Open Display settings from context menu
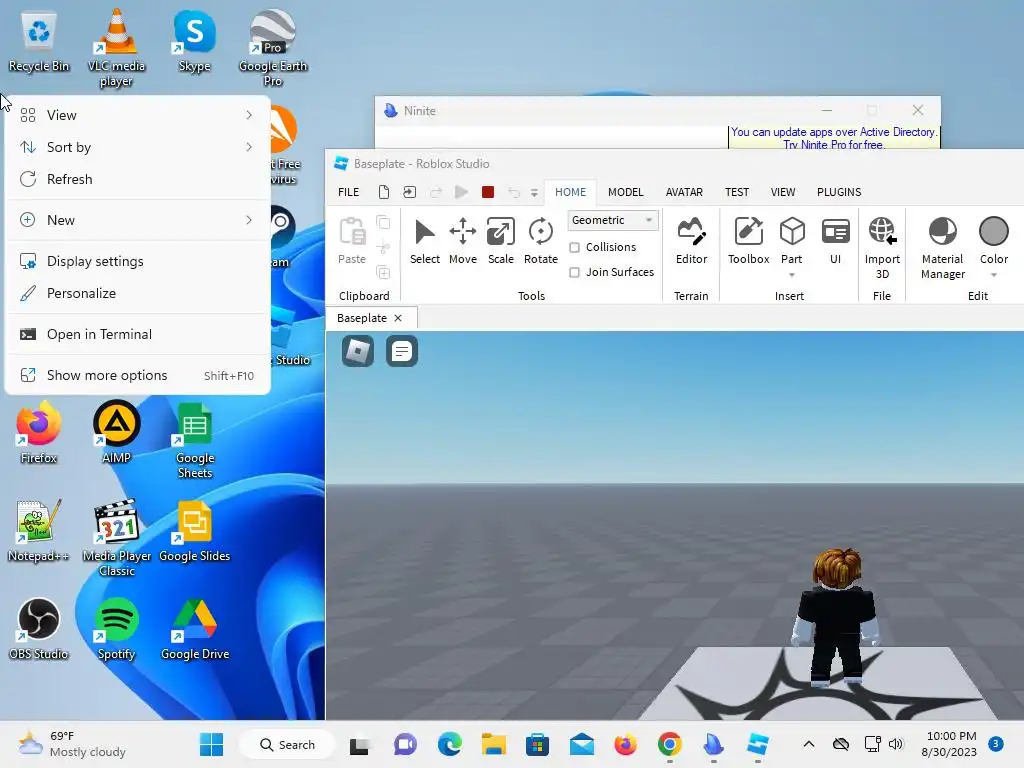The height and width of the screenshot is (768, 1024). click(x=137, y=261)
